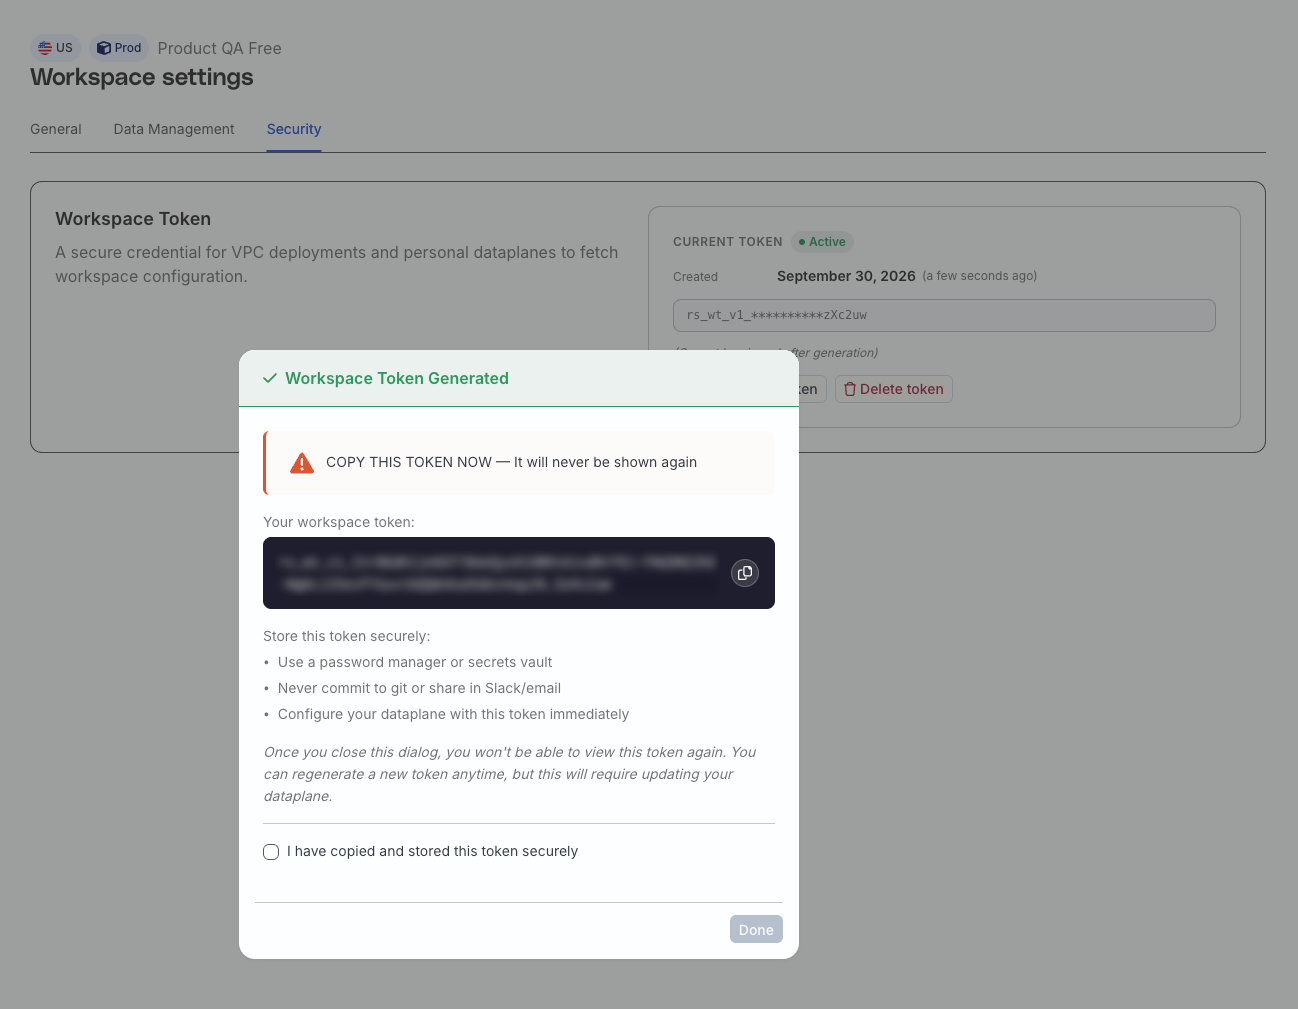Click the 'Product QA Free' workspace name

click(x=220, y=48)
